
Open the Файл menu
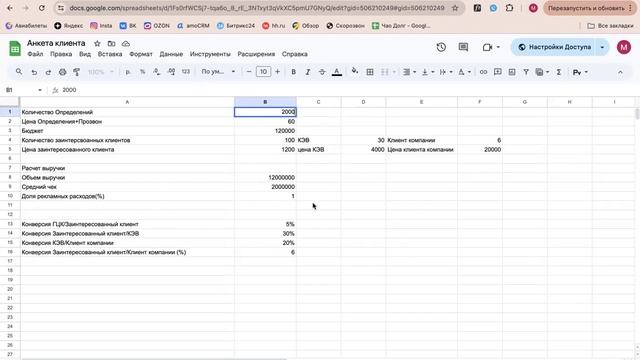coord(35,54)
